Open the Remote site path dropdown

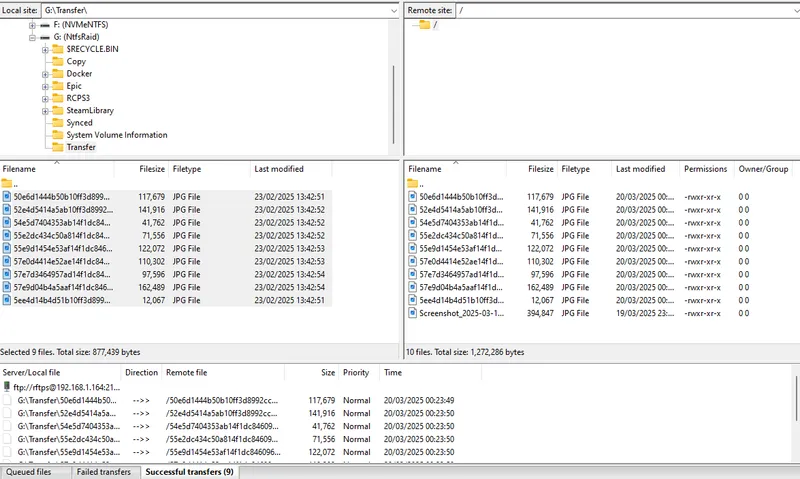click(x=797, y=10)
